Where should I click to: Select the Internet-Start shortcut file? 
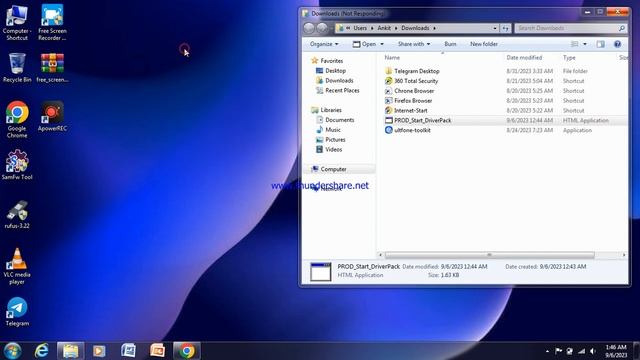(x=406, y=110)
